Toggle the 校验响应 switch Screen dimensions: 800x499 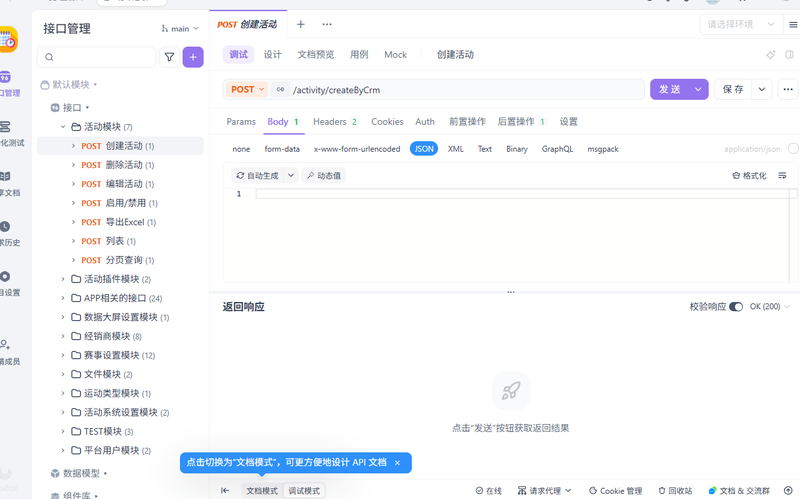tap(736, 307)
